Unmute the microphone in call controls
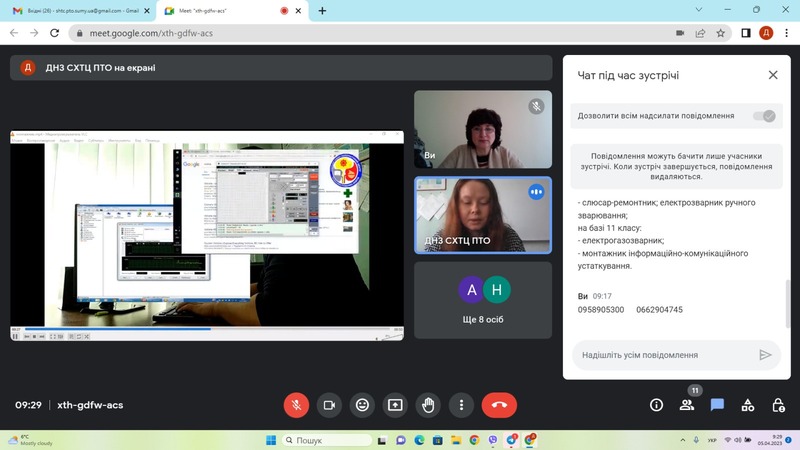 click(x=296, y=405)
